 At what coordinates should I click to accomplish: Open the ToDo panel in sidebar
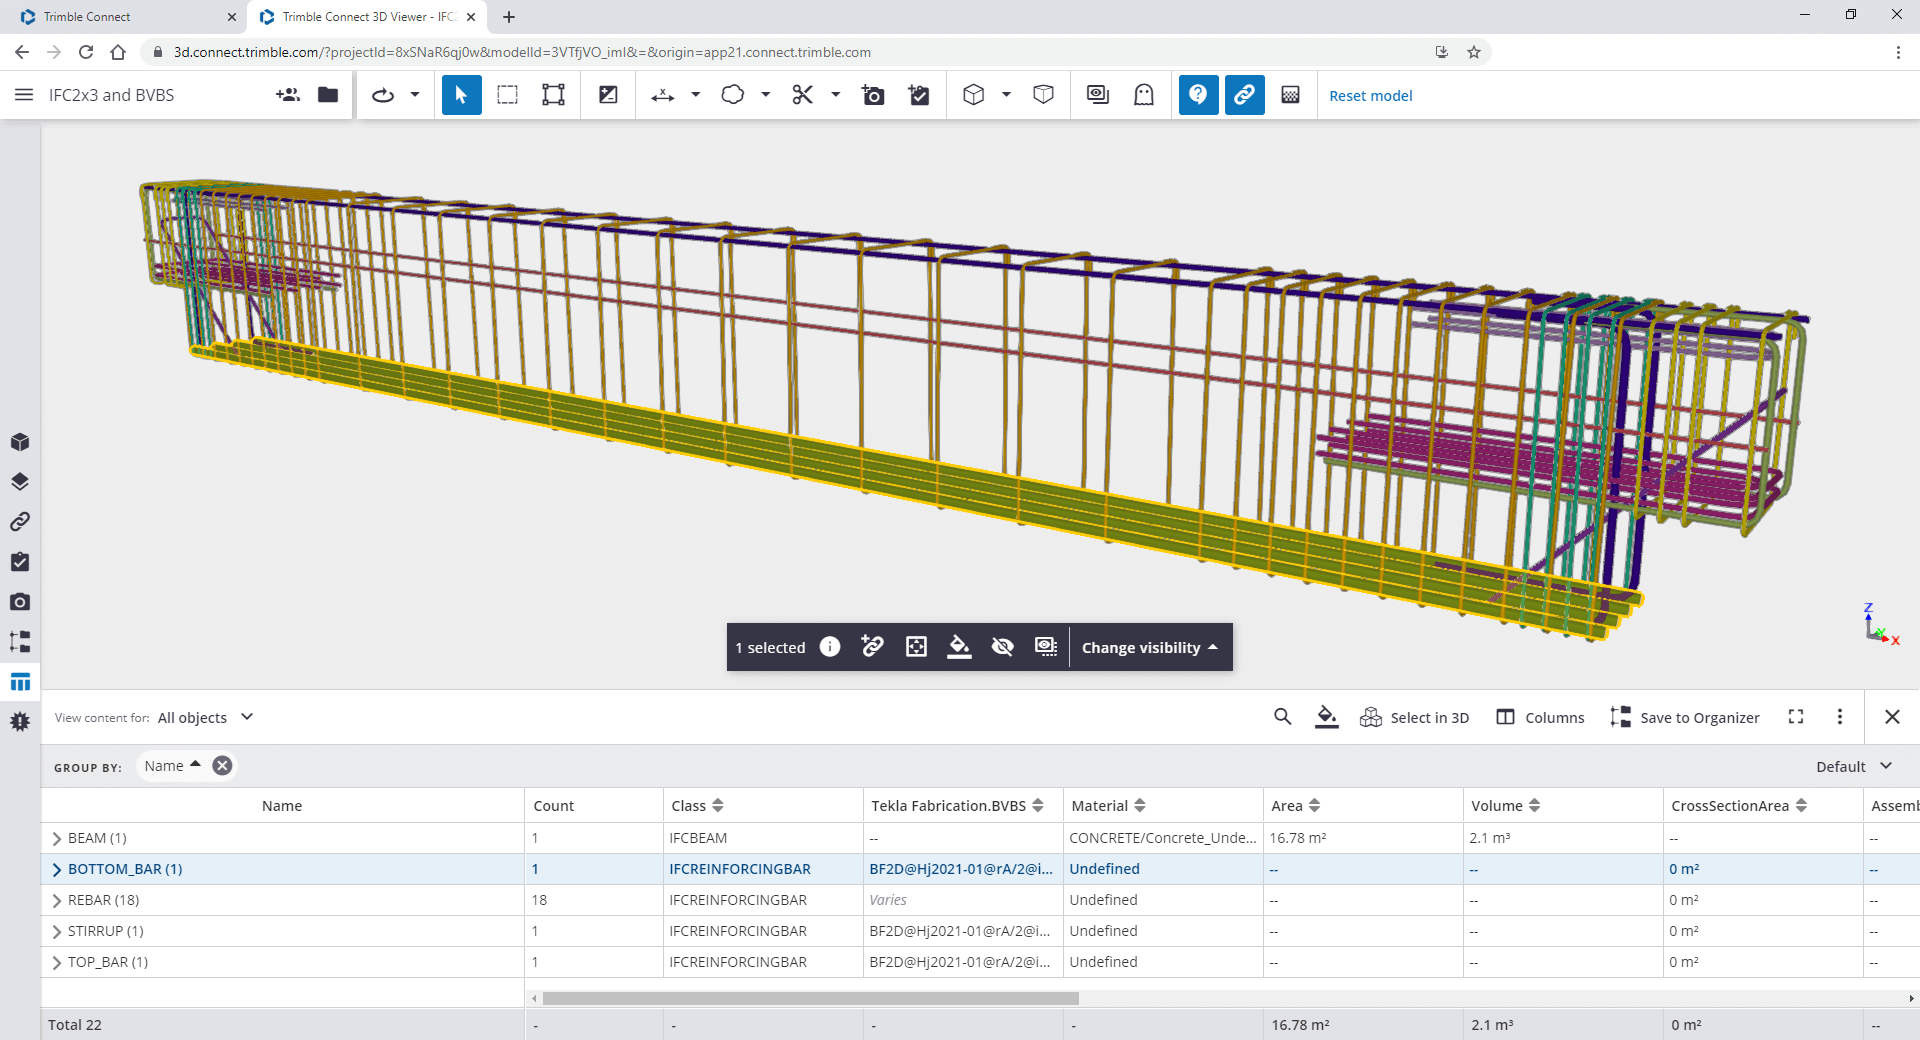pos(20,562)
